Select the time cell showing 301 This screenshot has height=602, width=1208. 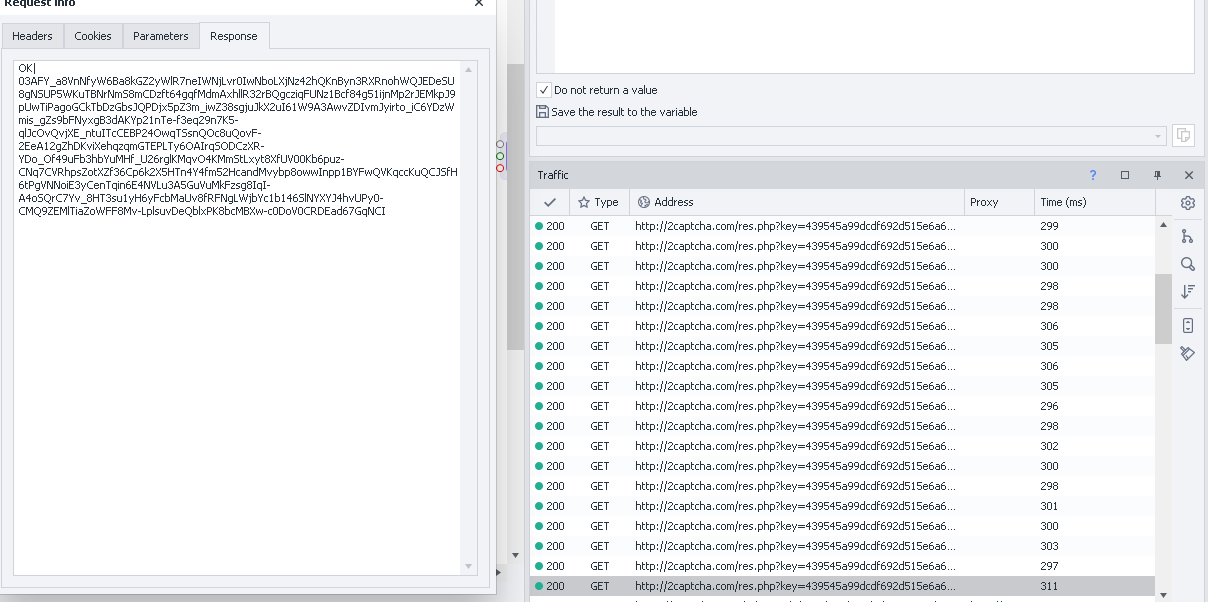(1049, 506)
